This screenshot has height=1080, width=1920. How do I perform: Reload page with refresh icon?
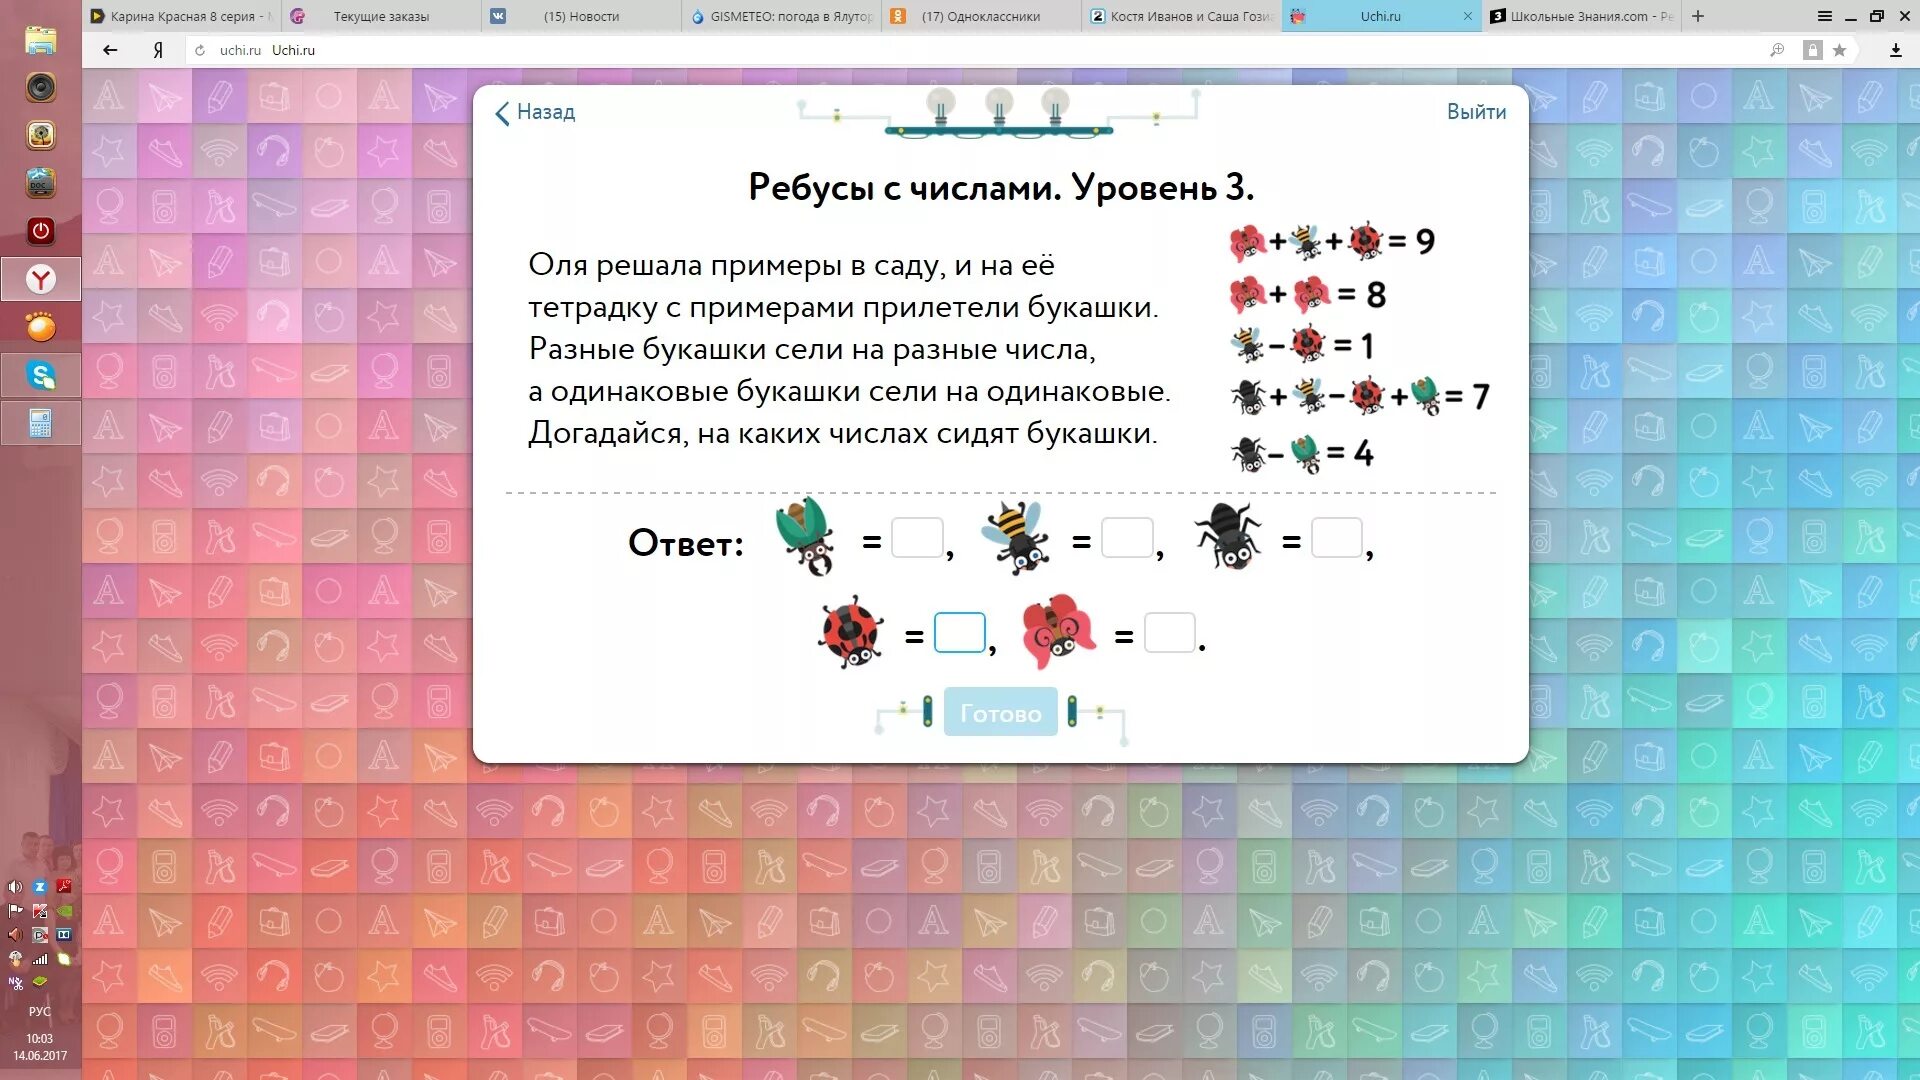pos(200,50)
